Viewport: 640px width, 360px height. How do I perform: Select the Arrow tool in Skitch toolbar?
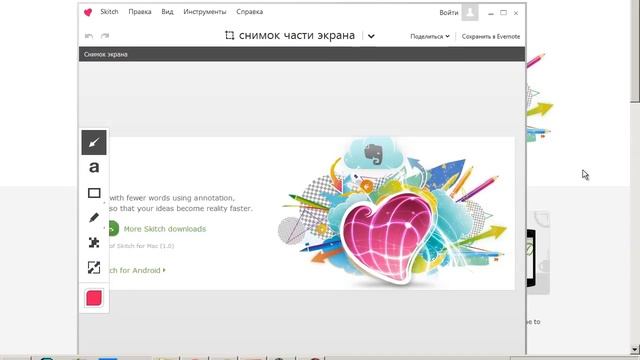94,142
